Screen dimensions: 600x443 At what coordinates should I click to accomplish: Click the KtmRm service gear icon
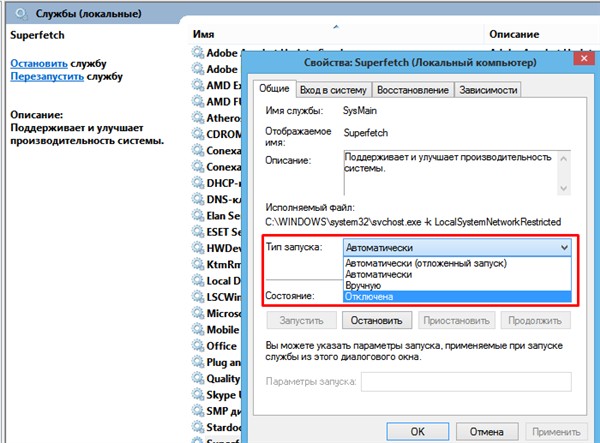pyautogui.click(x=198, y=264)
